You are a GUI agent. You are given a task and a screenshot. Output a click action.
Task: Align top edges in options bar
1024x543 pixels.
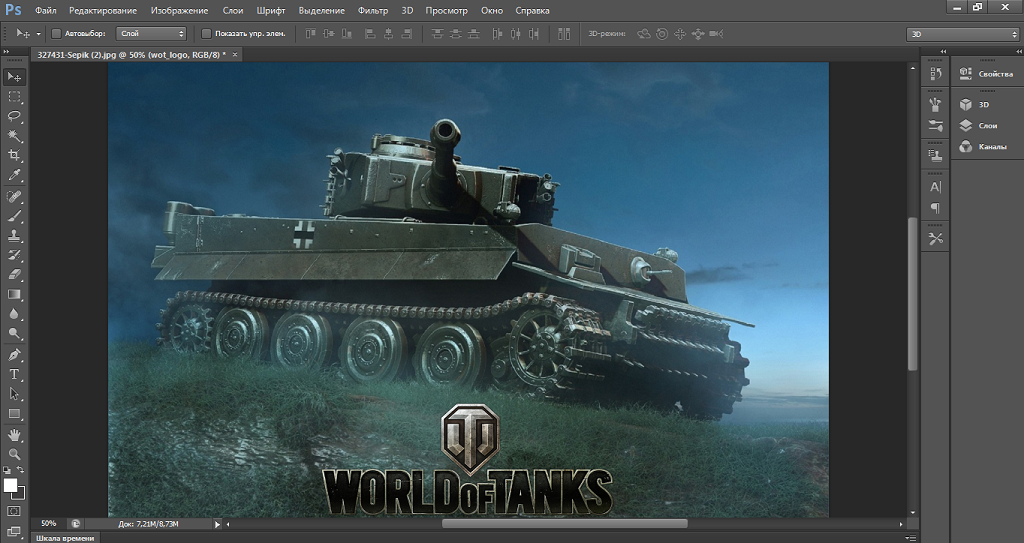[x=311, y=33]
